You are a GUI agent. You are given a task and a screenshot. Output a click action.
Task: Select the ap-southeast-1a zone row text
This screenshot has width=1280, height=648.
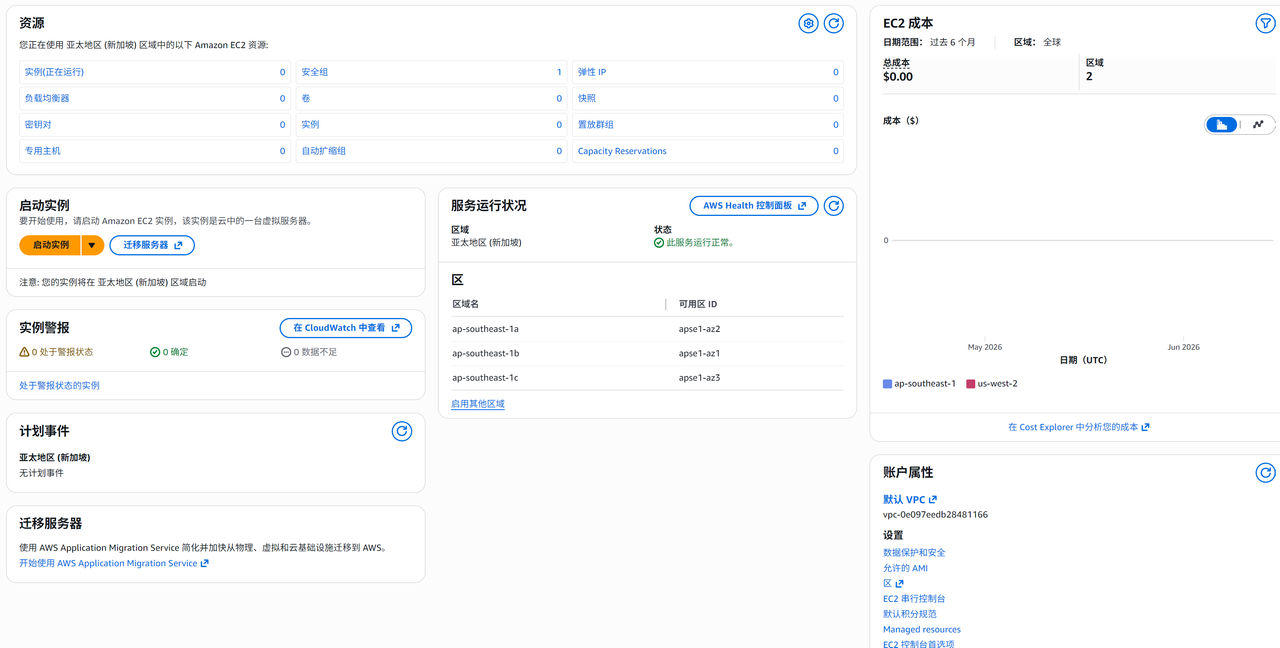485,329
